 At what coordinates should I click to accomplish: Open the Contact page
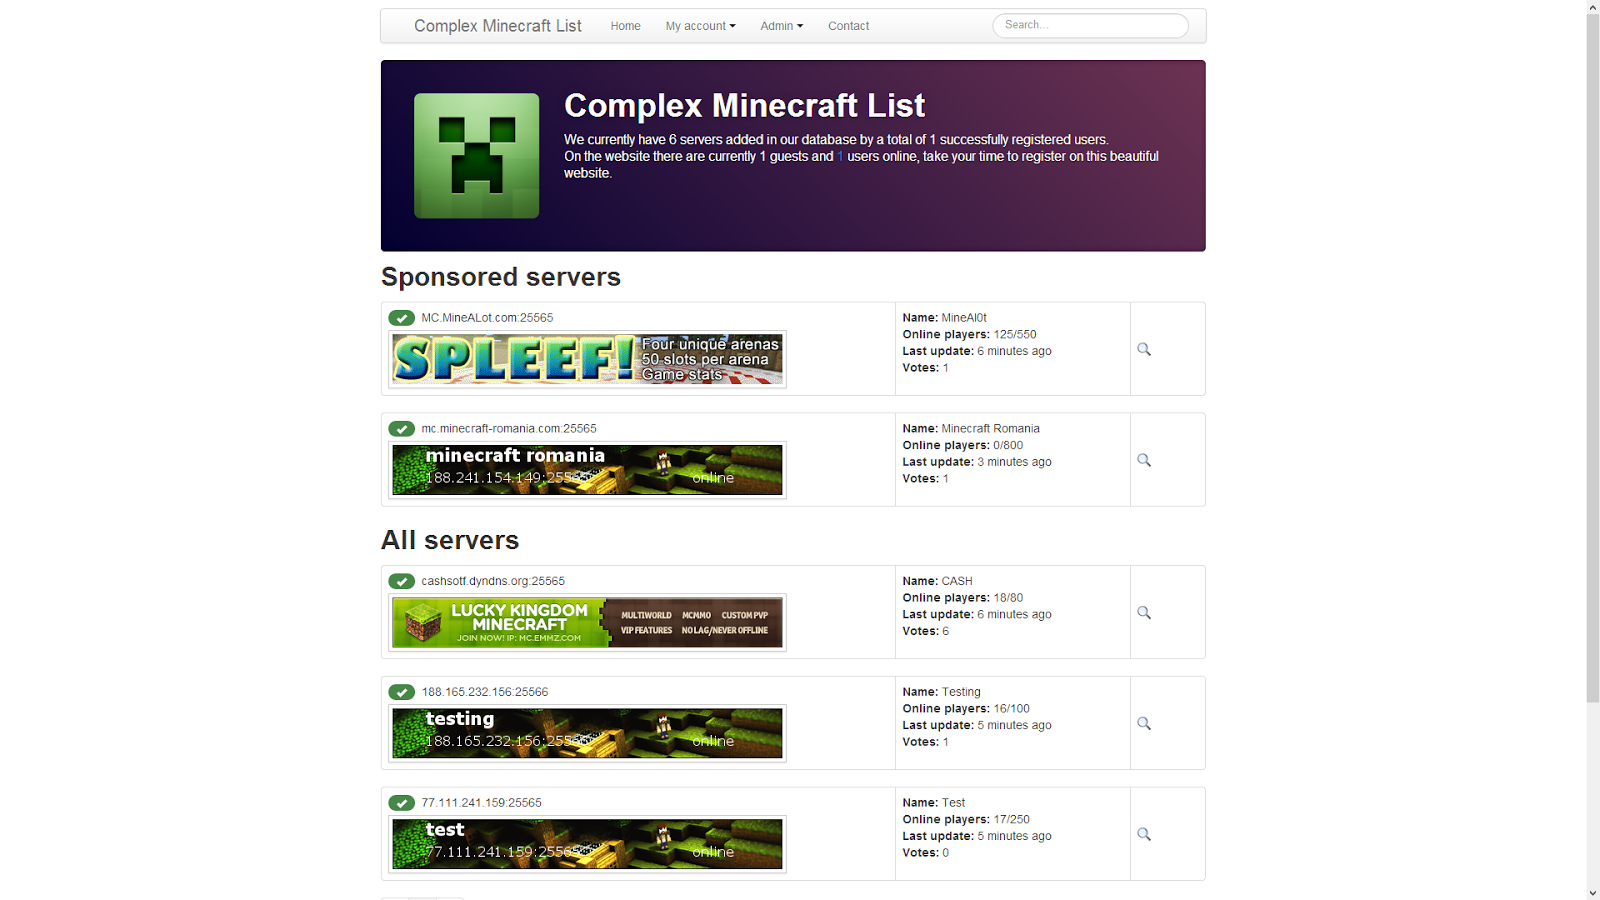pyautogui.click(x=848, y=26)
